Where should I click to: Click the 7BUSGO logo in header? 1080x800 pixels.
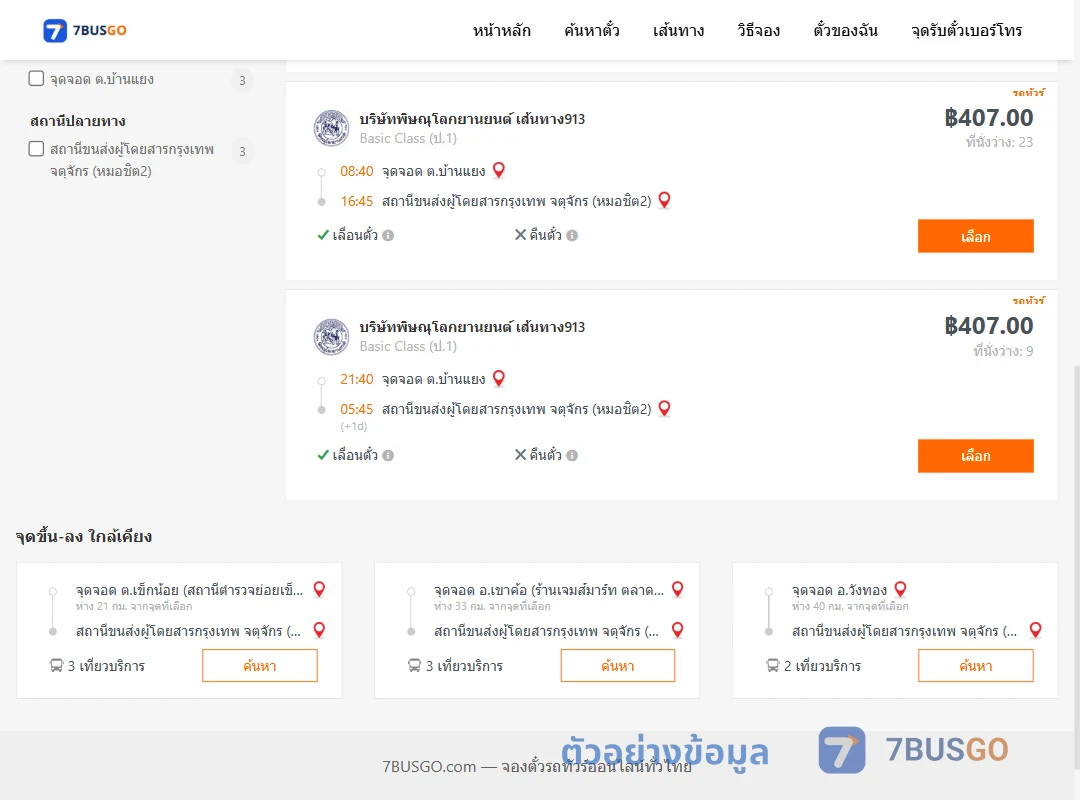(85, 30)
